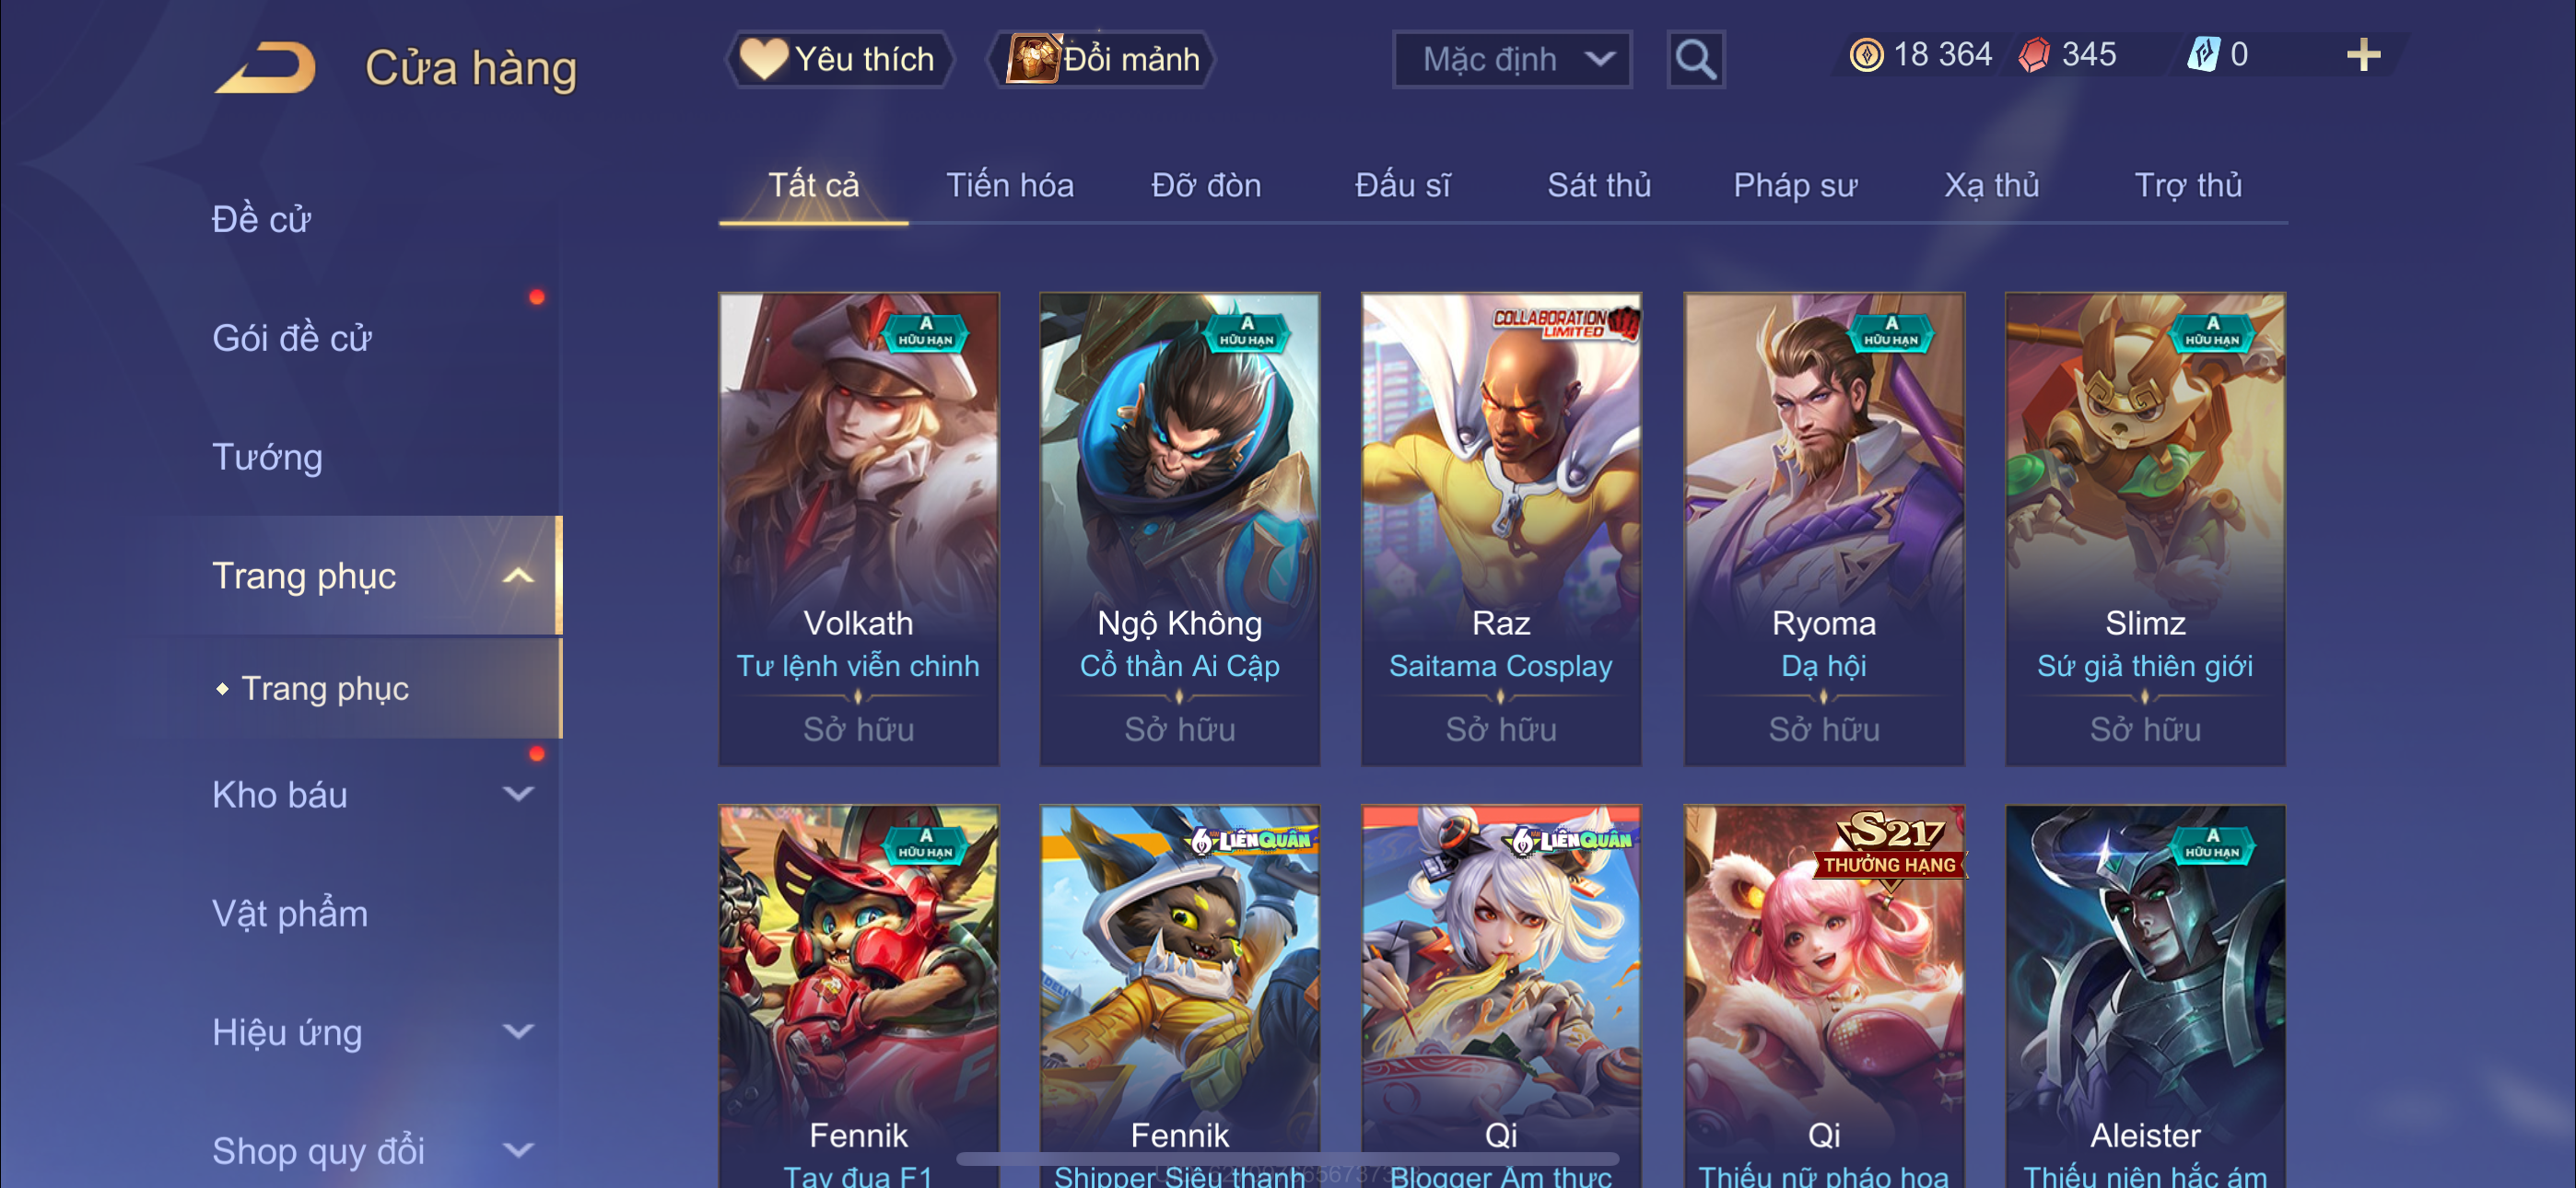Click the gold coin balance icon

click(x=1866, y=55)
